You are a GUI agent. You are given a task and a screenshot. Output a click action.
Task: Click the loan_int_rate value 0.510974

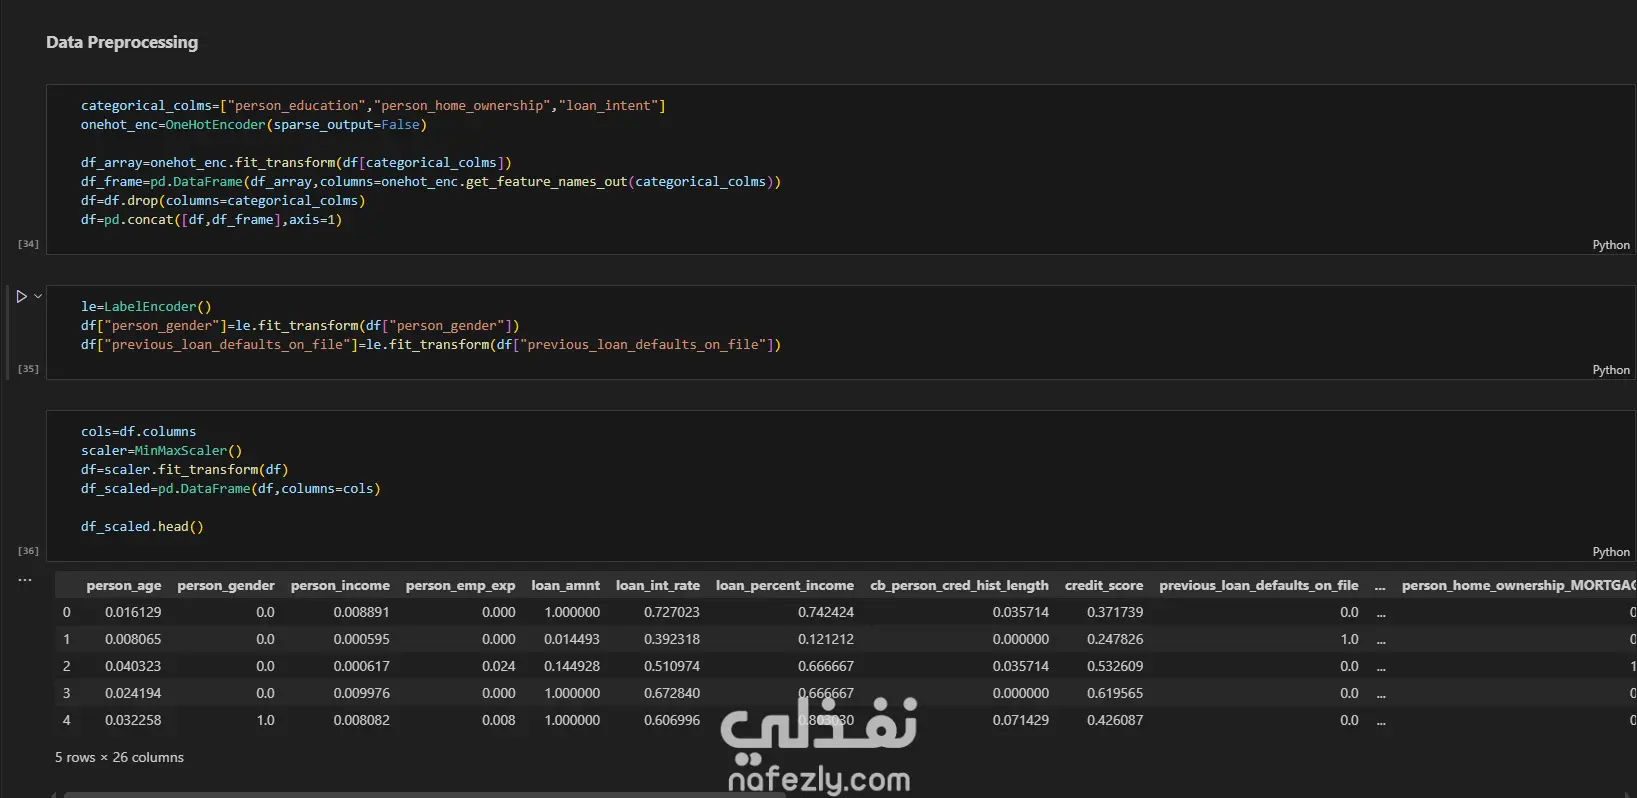pyautogui.click(x=672, y=666)
